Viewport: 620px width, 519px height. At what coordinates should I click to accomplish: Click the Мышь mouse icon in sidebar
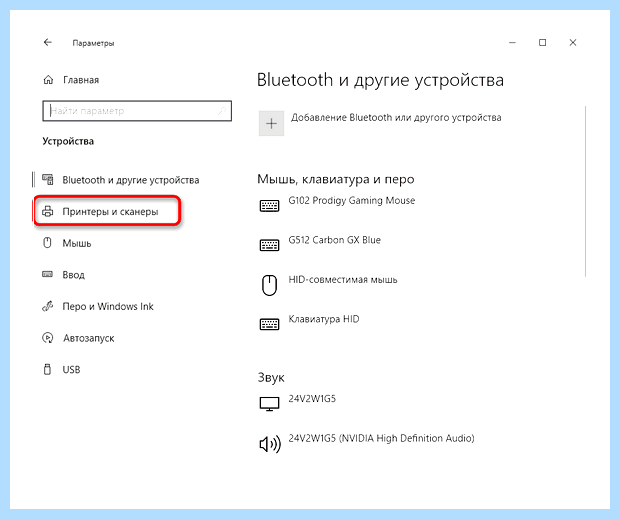tap(47, 243)
